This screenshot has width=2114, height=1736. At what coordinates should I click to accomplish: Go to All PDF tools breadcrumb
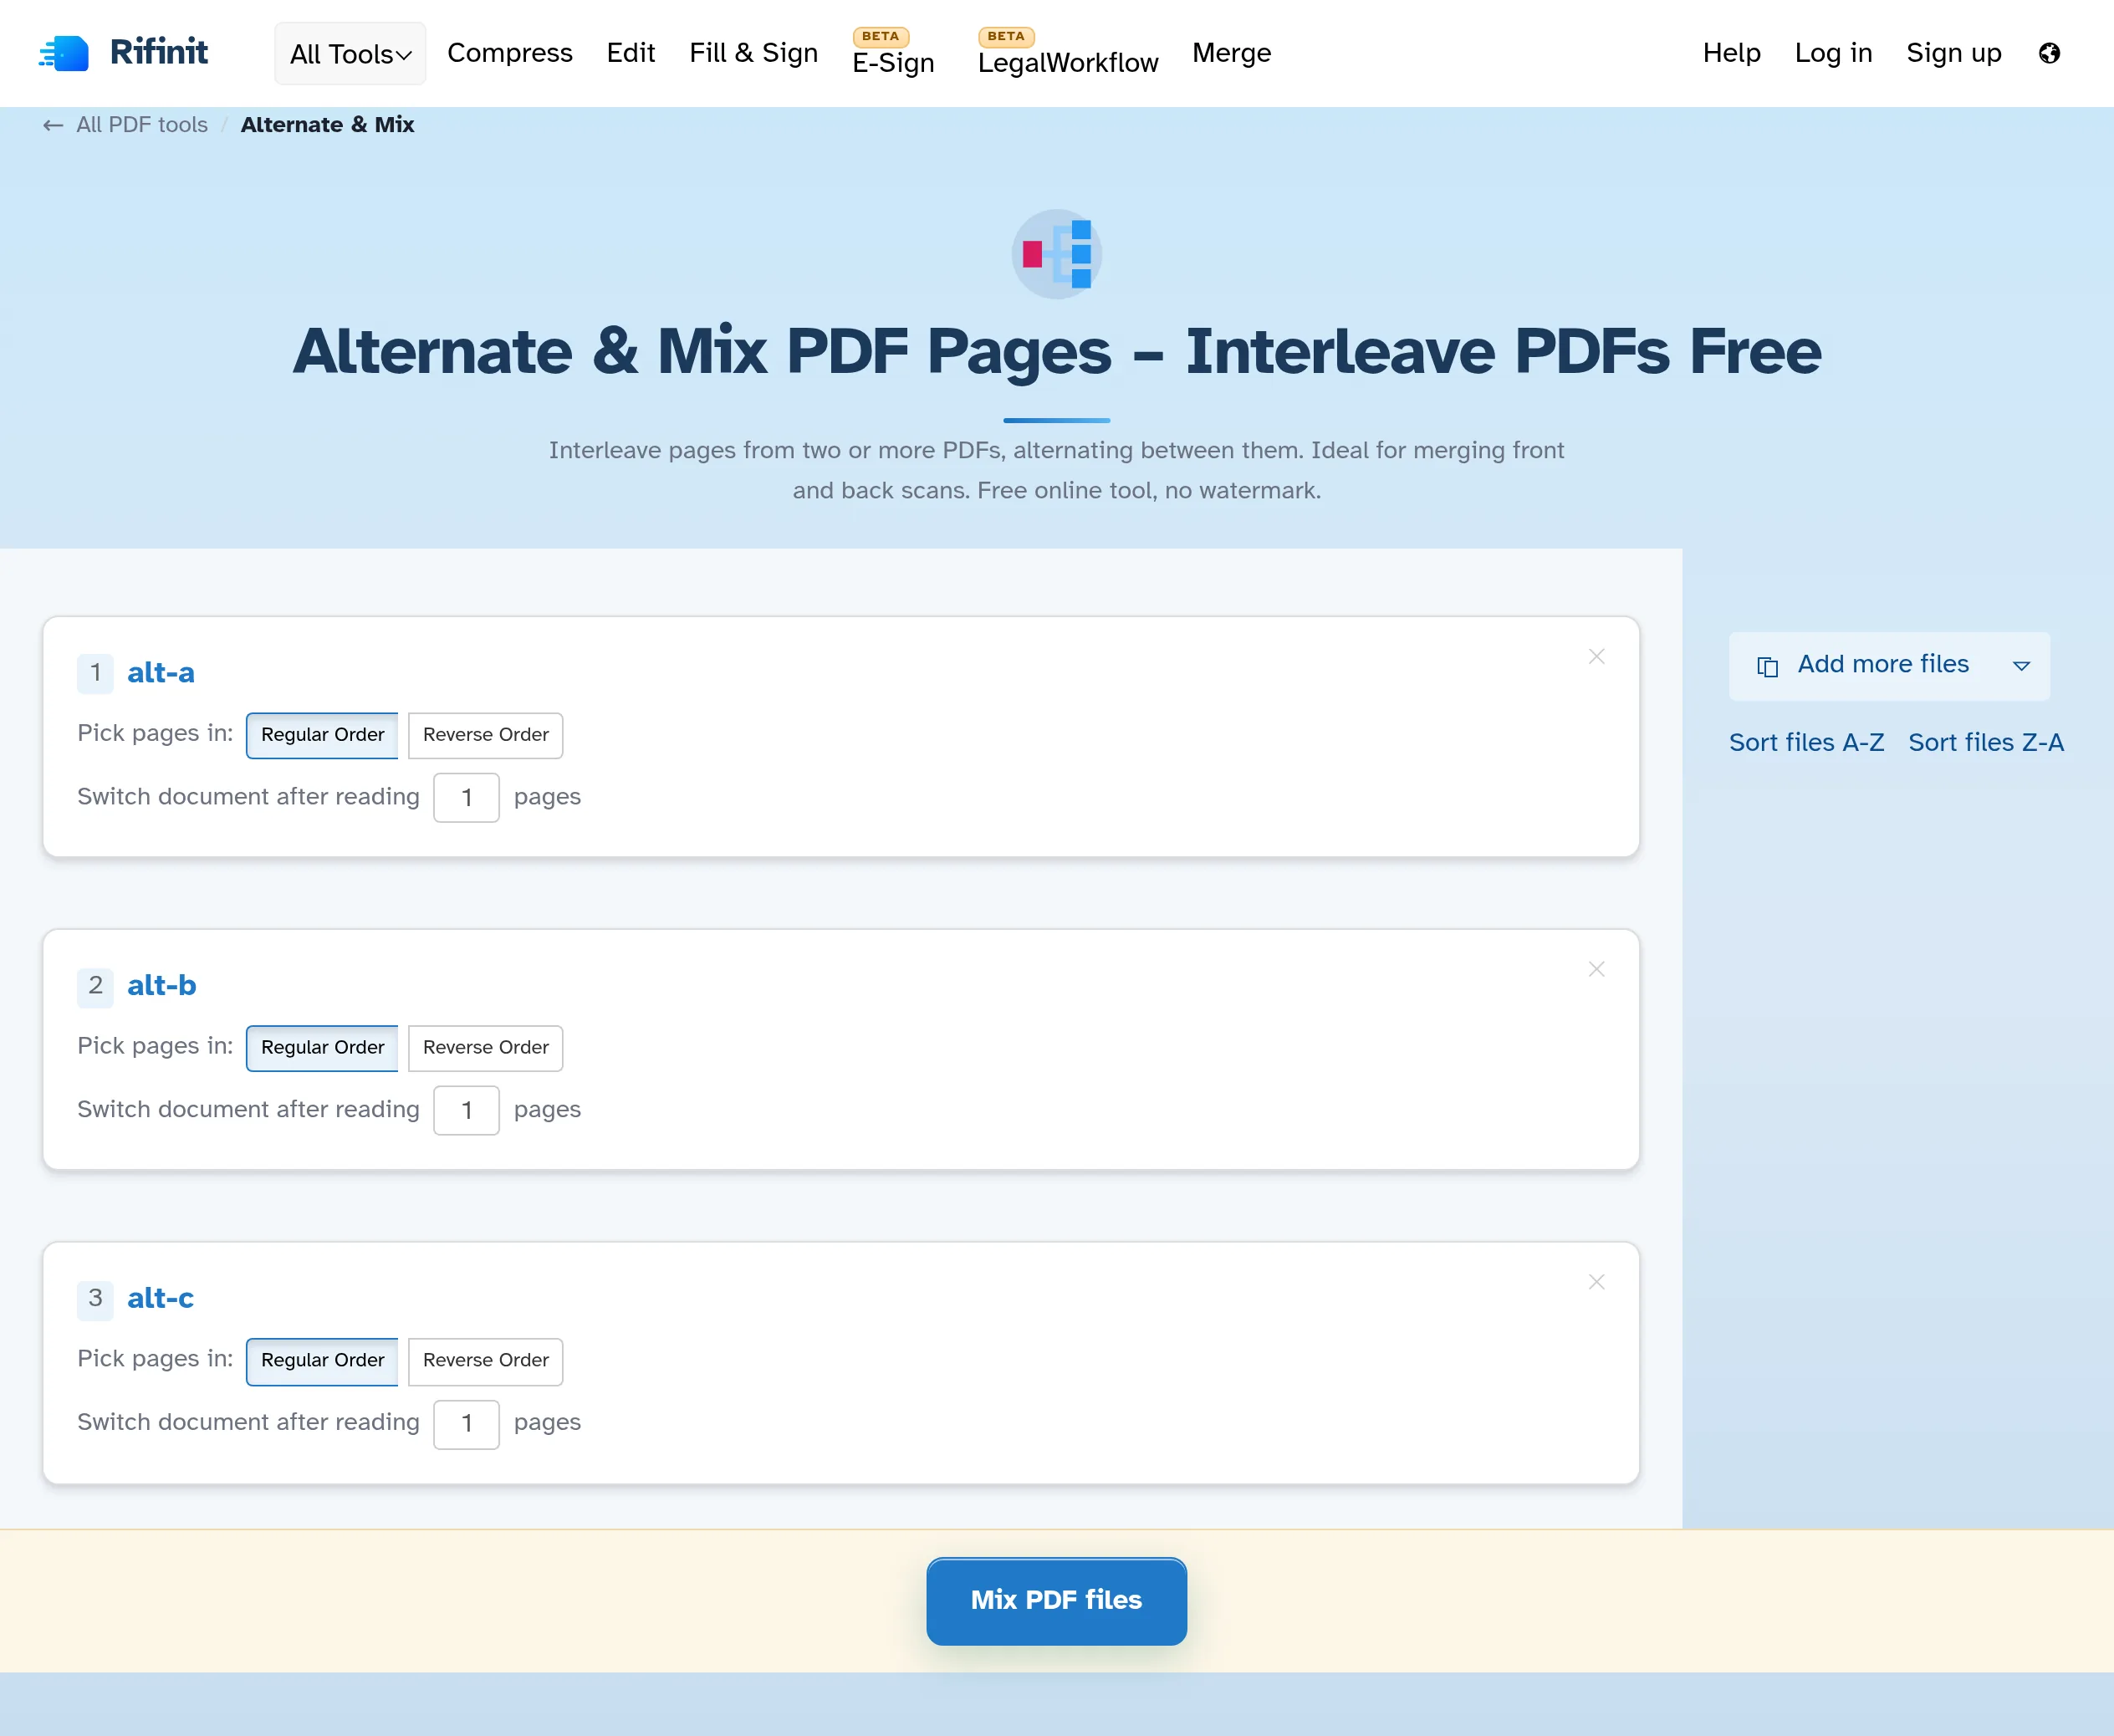pyautogui.click(x=142, y=125)
